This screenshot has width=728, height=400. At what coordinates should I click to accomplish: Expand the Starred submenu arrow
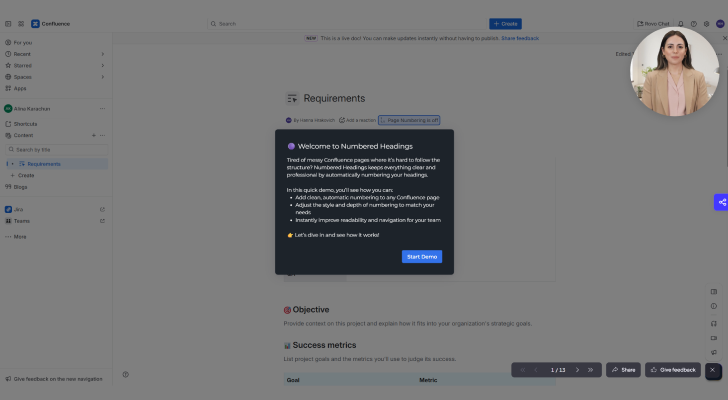(103, 65)
